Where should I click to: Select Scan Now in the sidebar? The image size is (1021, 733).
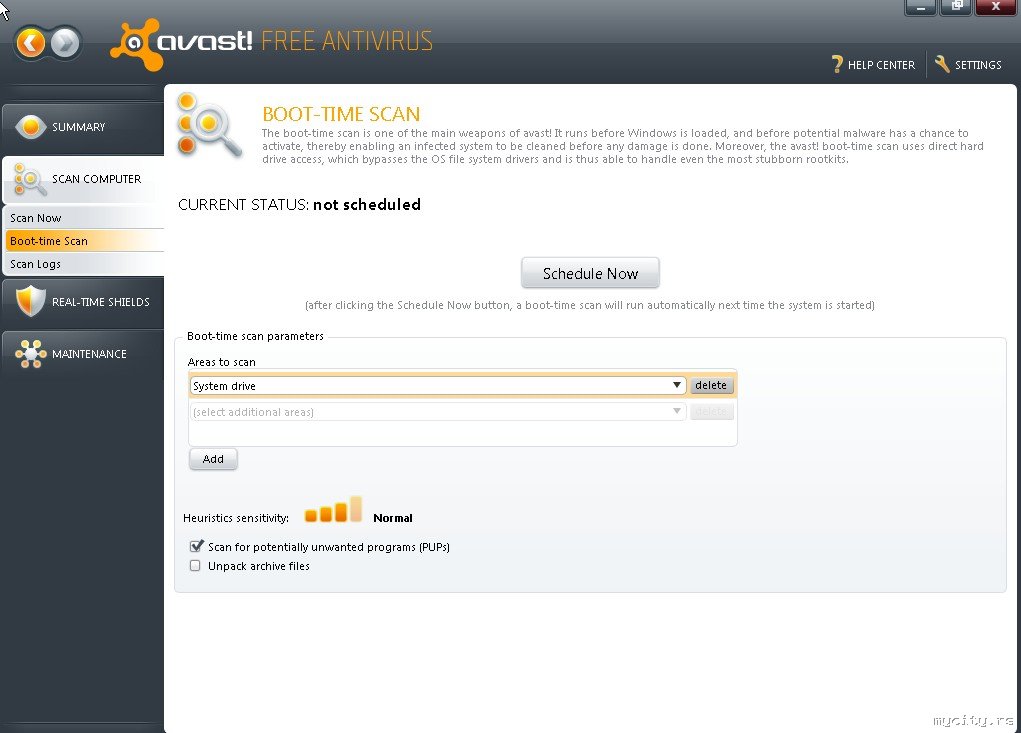[x=85, y=218]
